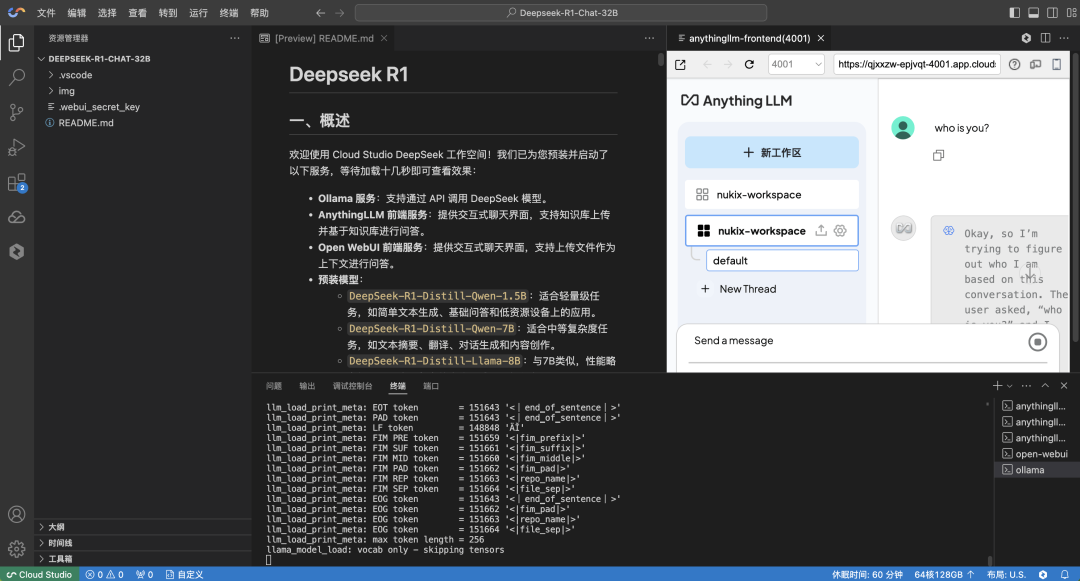1080x581 pixels.
Task: Toggle the bottom panel layout button
Action: (x=1033, y=13)
